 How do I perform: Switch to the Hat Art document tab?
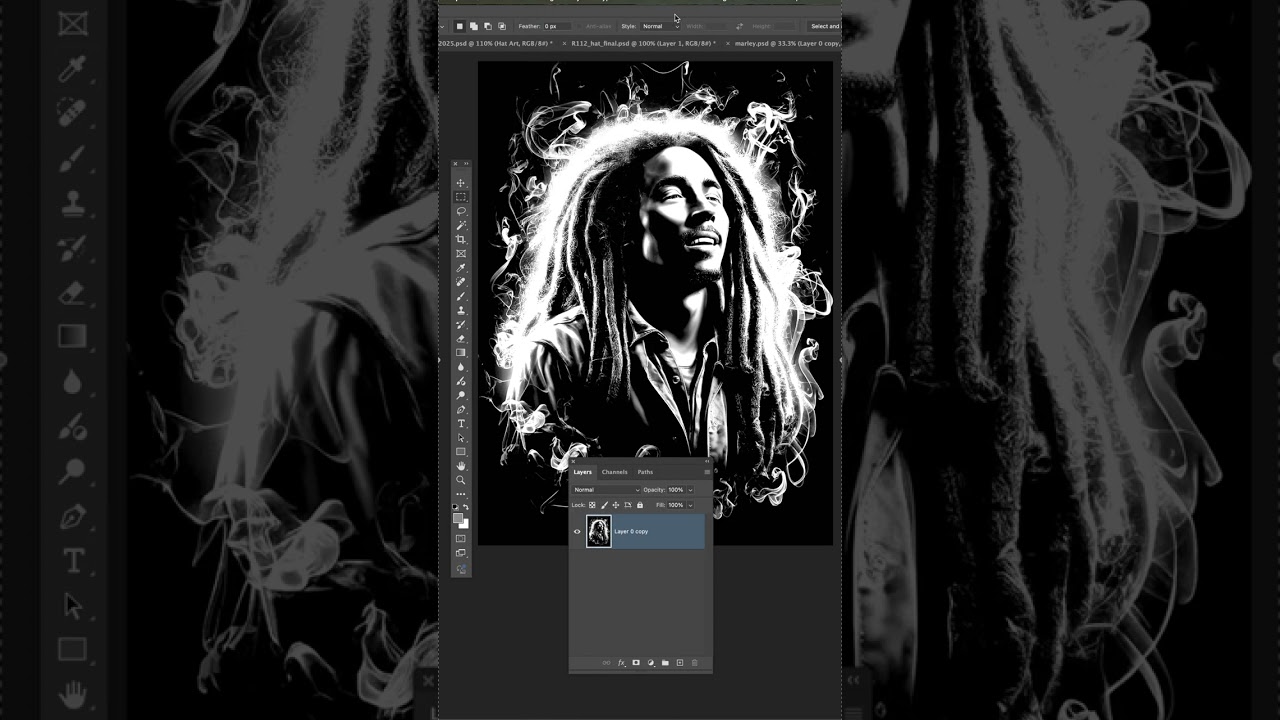click(496, 44)
